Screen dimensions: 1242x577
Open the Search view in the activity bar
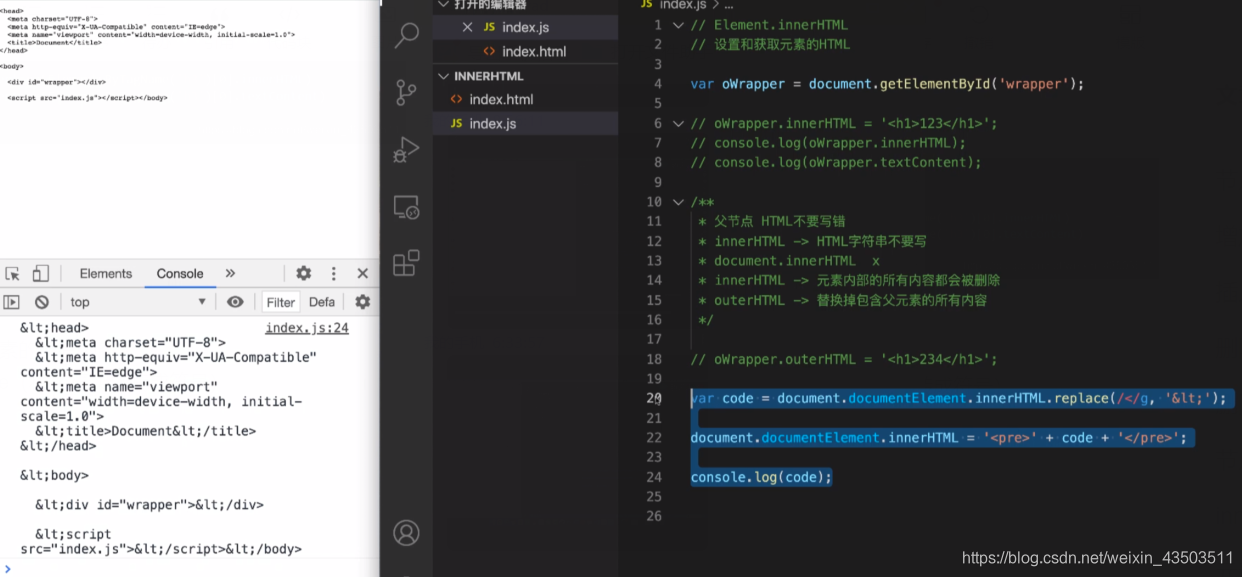pos(406,36)
